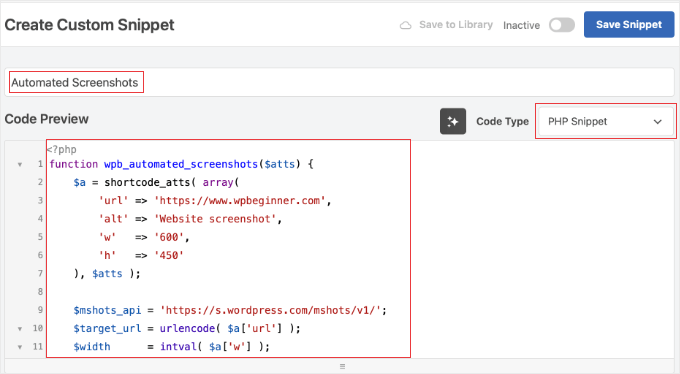Click the function name wpb_automated_screenshots
This screenshot has width=680, height=374.
click(181, 164)
